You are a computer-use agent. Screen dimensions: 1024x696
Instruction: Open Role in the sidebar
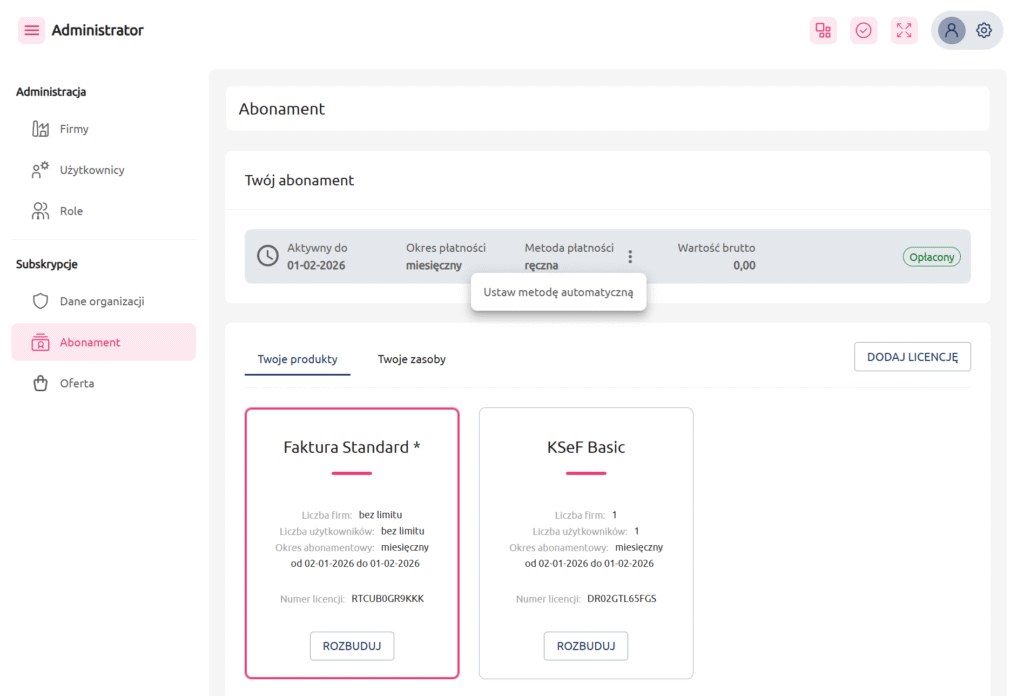[71, 211]
